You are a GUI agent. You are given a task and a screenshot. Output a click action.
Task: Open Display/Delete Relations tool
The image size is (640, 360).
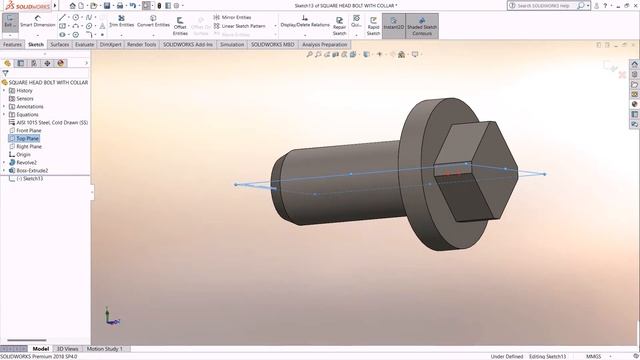tap(305, 22)
